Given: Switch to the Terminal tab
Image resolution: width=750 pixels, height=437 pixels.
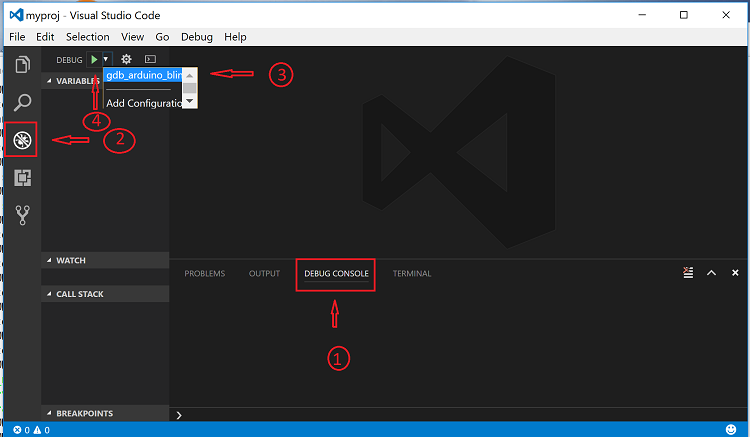Looking at the screenshot, I should [411, 273].
